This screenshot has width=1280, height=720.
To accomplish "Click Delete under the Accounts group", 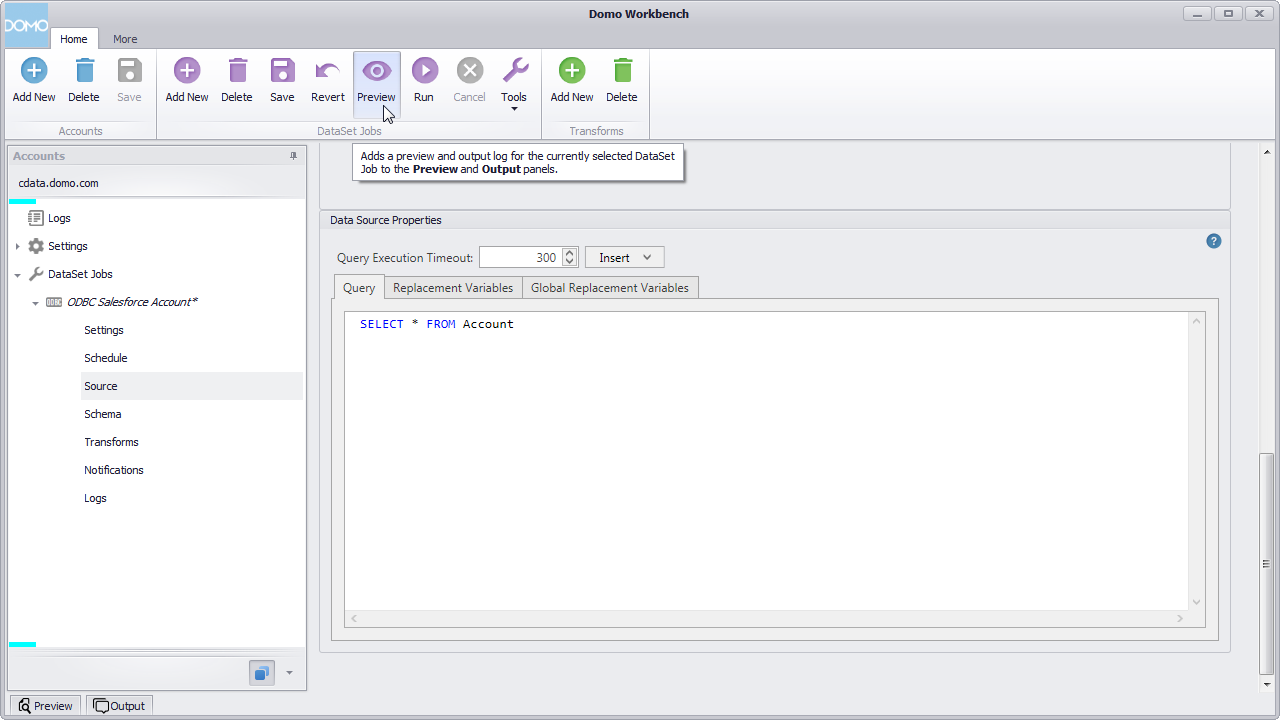I will click(84, 70).
